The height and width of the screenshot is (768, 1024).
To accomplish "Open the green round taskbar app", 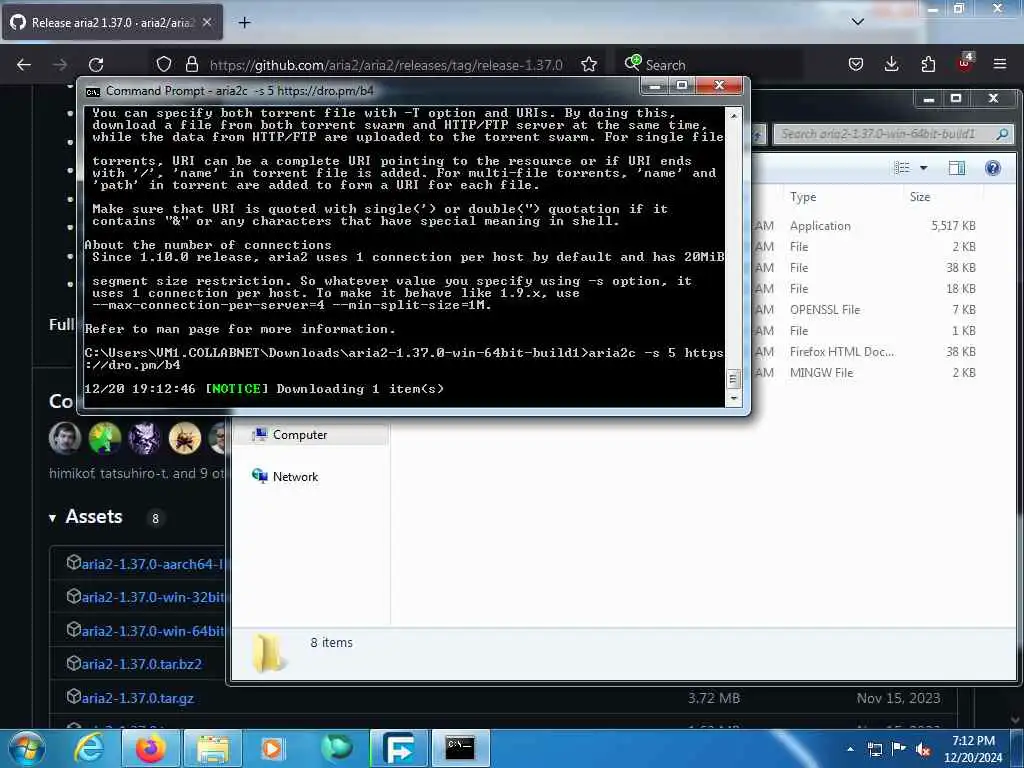I will point(337,748).
